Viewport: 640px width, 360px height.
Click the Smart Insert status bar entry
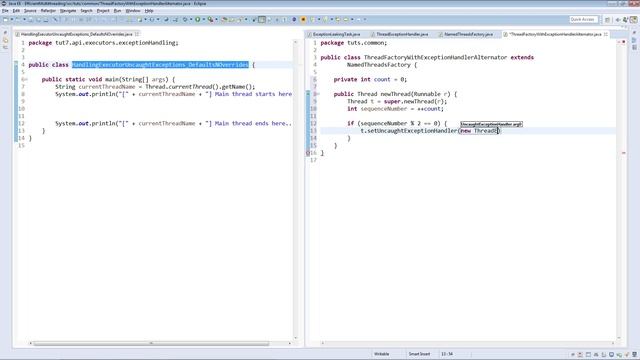[x=419, y=354]
